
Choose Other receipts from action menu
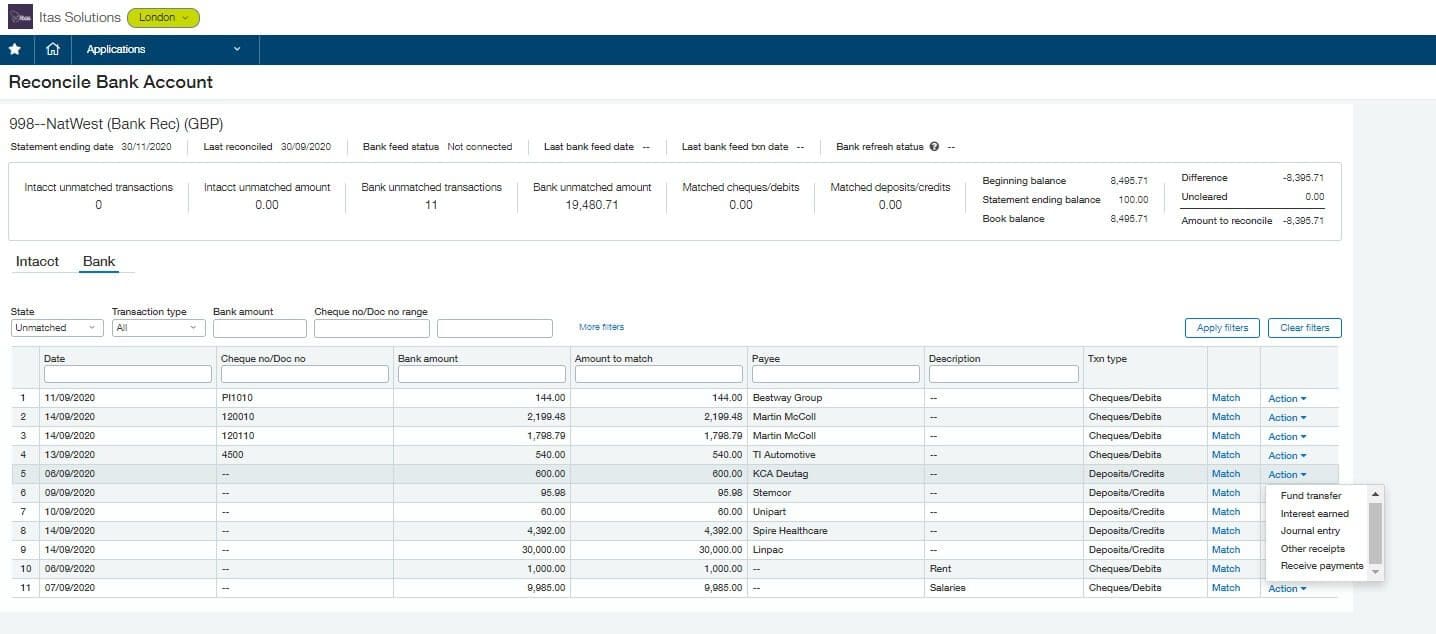1312,548
